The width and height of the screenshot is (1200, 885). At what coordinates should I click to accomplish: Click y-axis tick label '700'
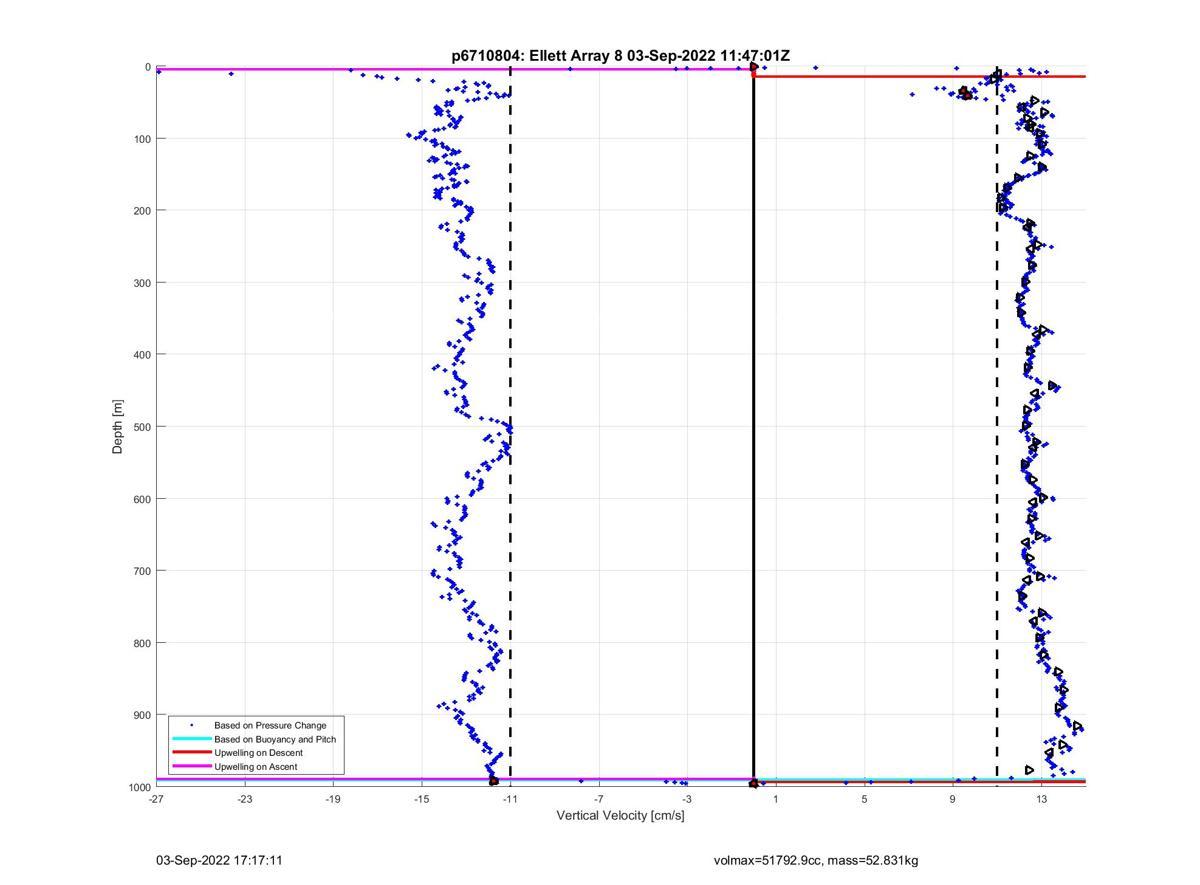[142, 571]
